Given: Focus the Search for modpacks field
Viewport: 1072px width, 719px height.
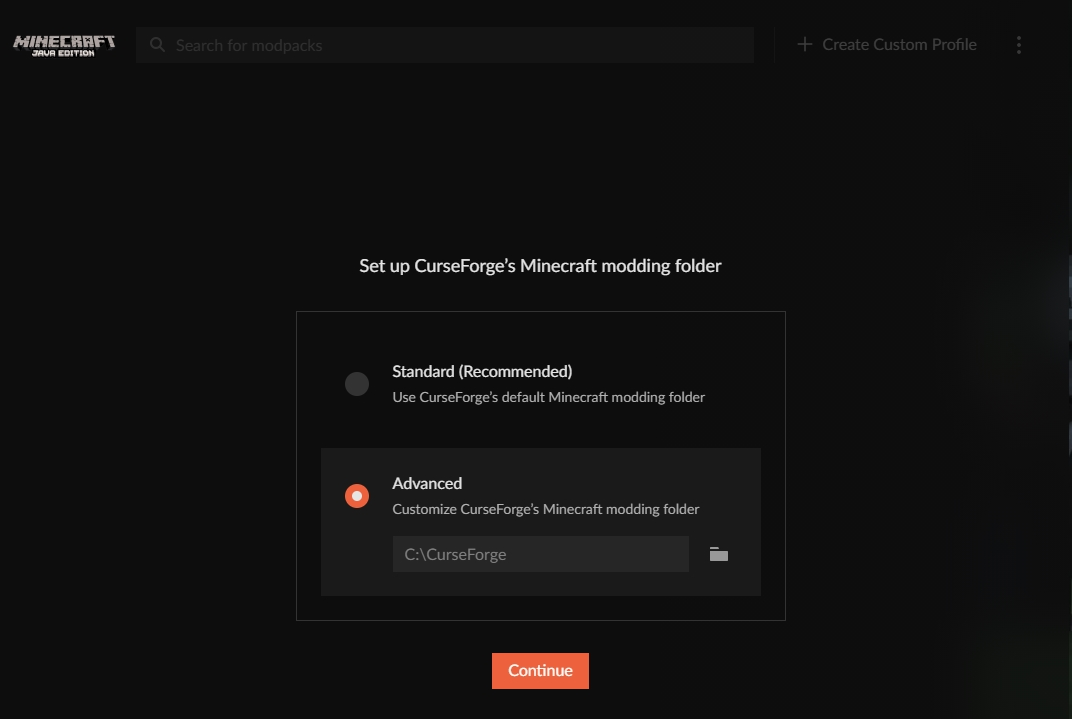Looking at the screenshot, I should tap(445, 45).
